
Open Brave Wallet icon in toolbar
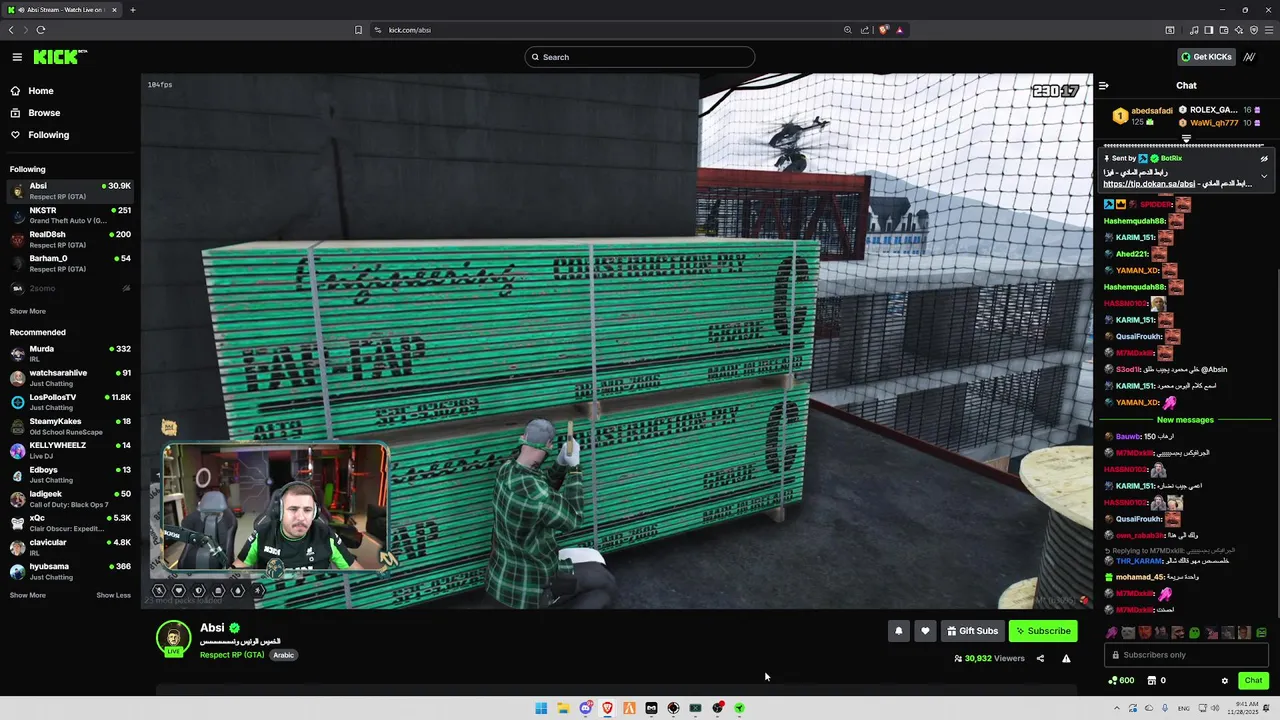pos(1224,30)
